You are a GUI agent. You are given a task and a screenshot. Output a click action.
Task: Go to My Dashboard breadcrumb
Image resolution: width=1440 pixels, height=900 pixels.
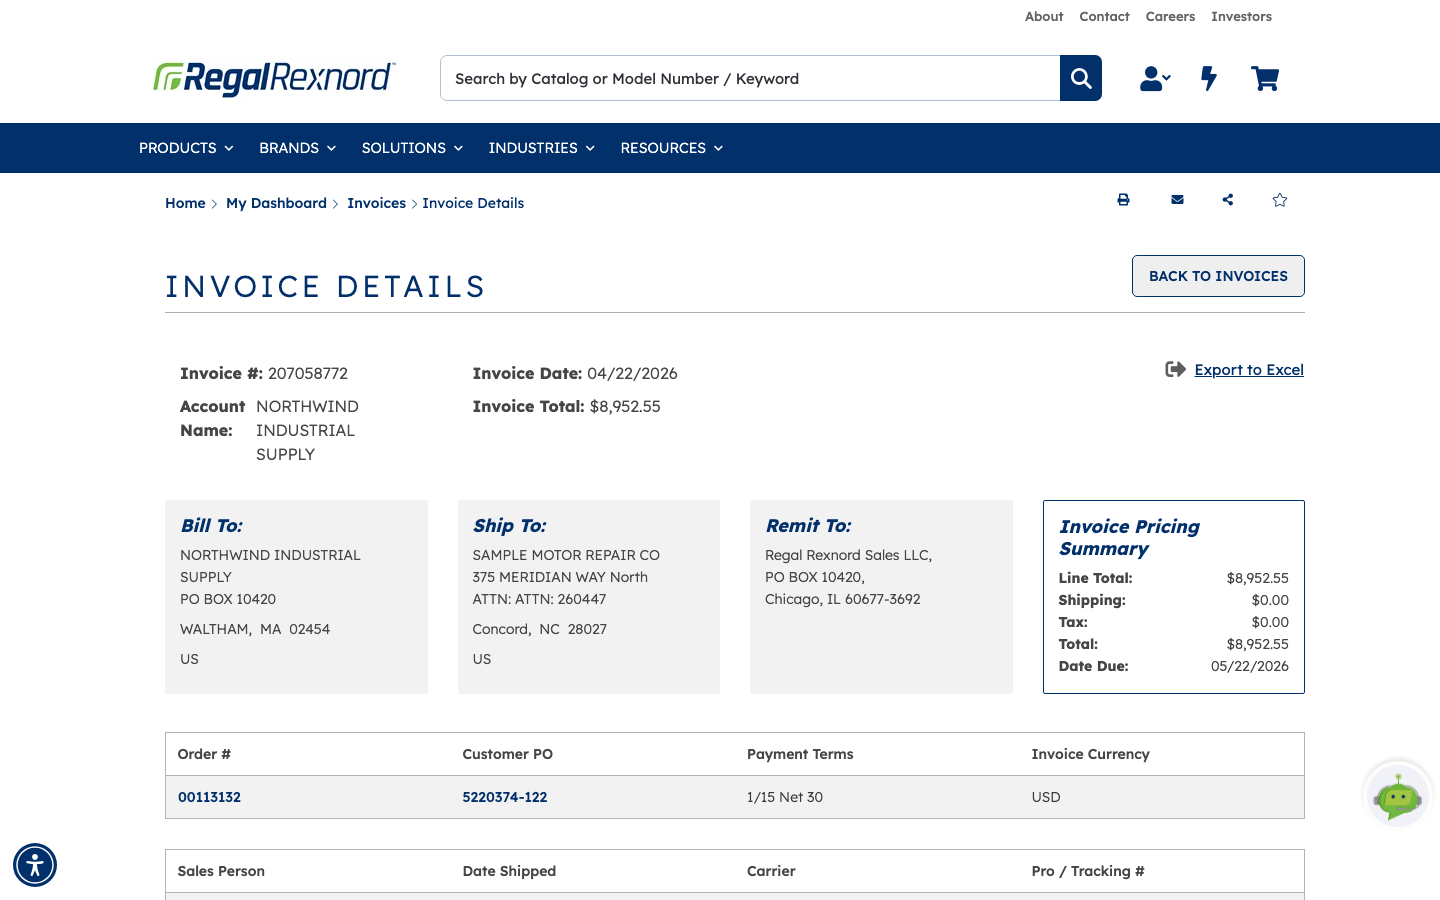click(276, 203)
